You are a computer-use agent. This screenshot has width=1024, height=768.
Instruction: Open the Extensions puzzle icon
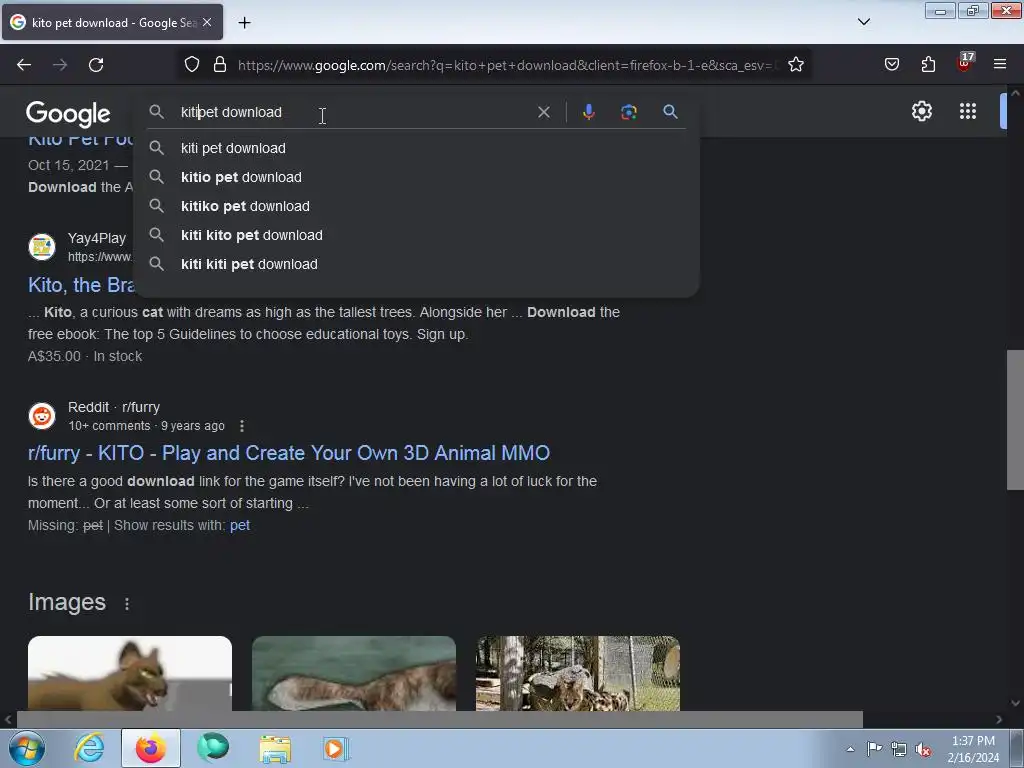coord(928,65)
